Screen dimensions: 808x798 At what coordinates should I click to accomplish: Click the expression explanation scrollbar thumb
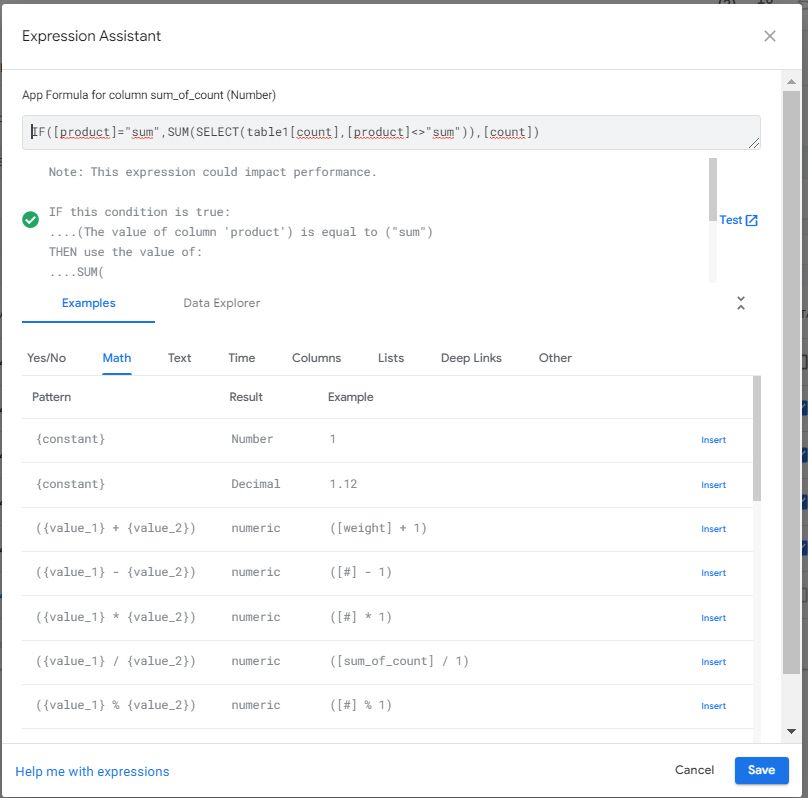coord(713,190)
